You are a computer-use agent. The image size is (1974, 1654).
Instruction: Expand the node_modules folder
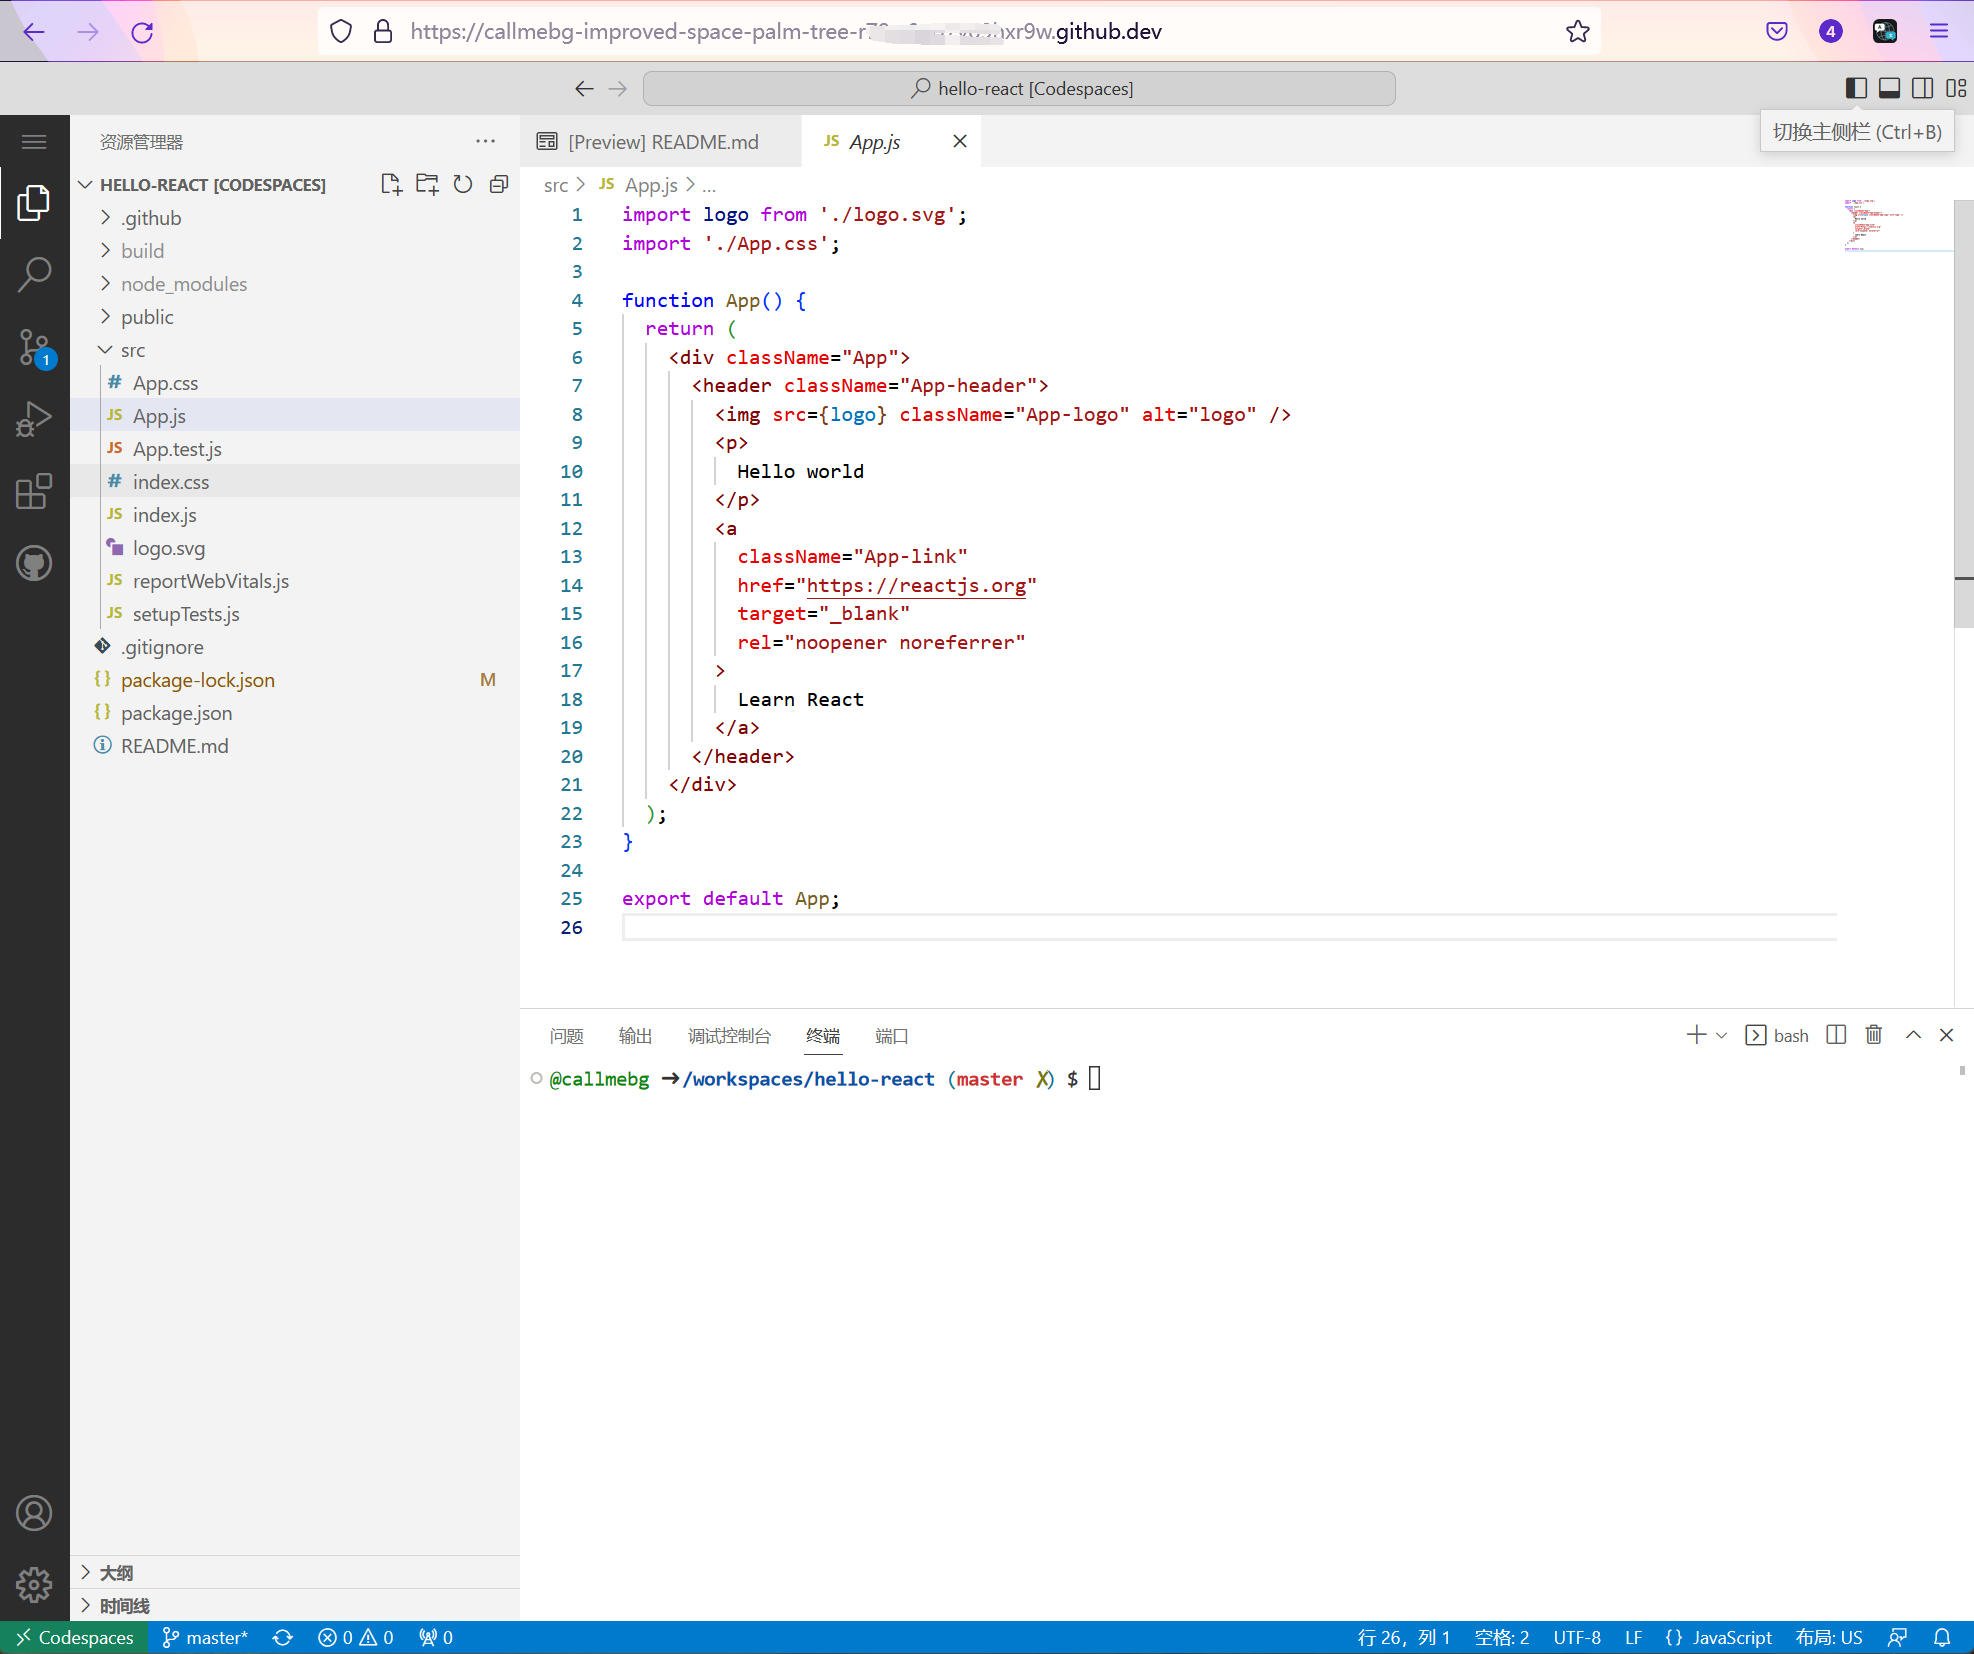click(x=295, y=284)
